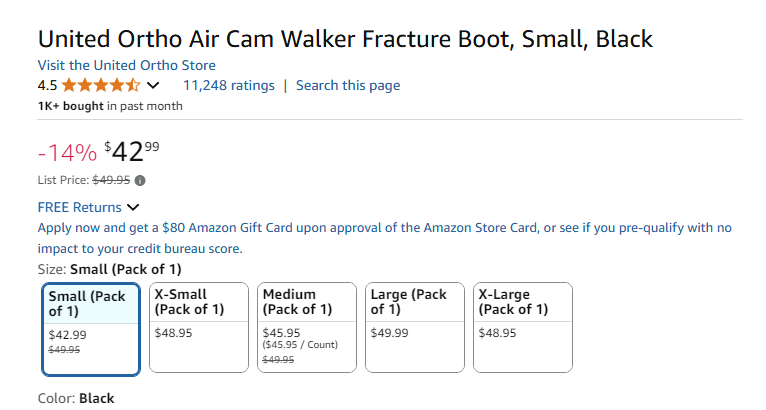Switch to X-Large (Pack of 1) size

click(x=522, y=327)
